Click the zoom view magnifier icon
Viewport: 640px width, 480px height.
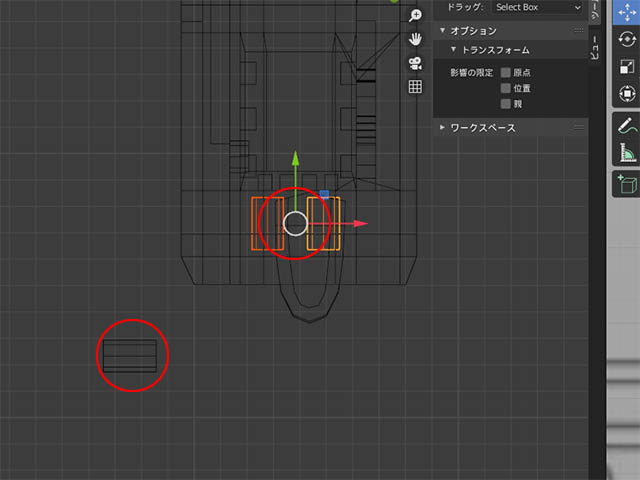click(415, 16)
